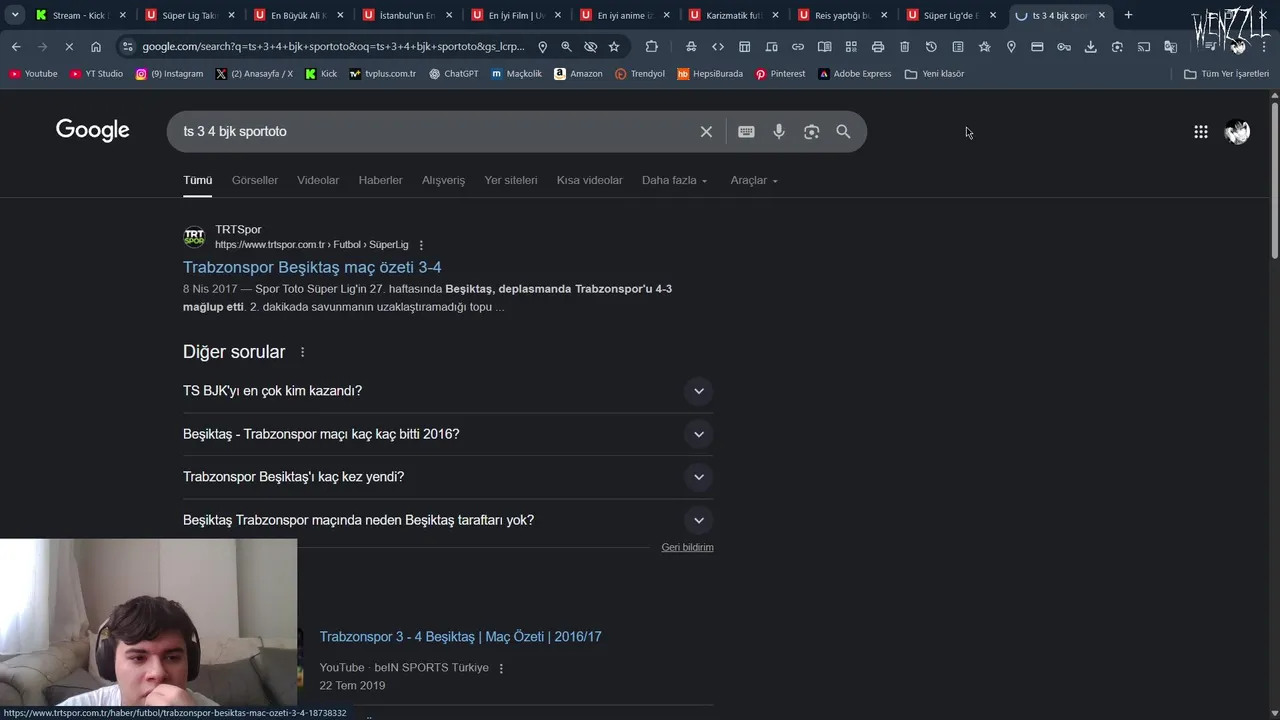Select the 'Görseller' search tab
This screenshot has width=1280, height=720.
click(x=255, y=180)
